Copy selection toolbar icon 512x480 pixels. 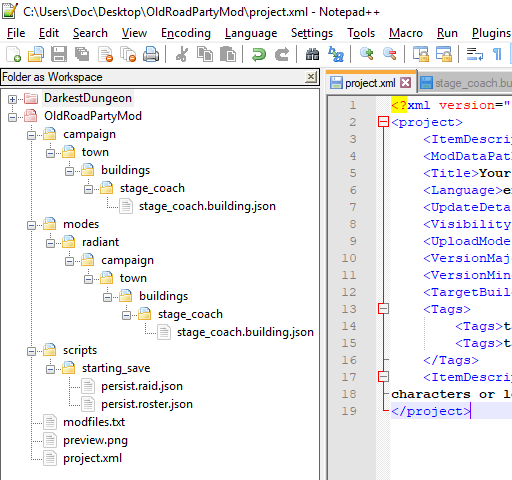coord(205,54)
